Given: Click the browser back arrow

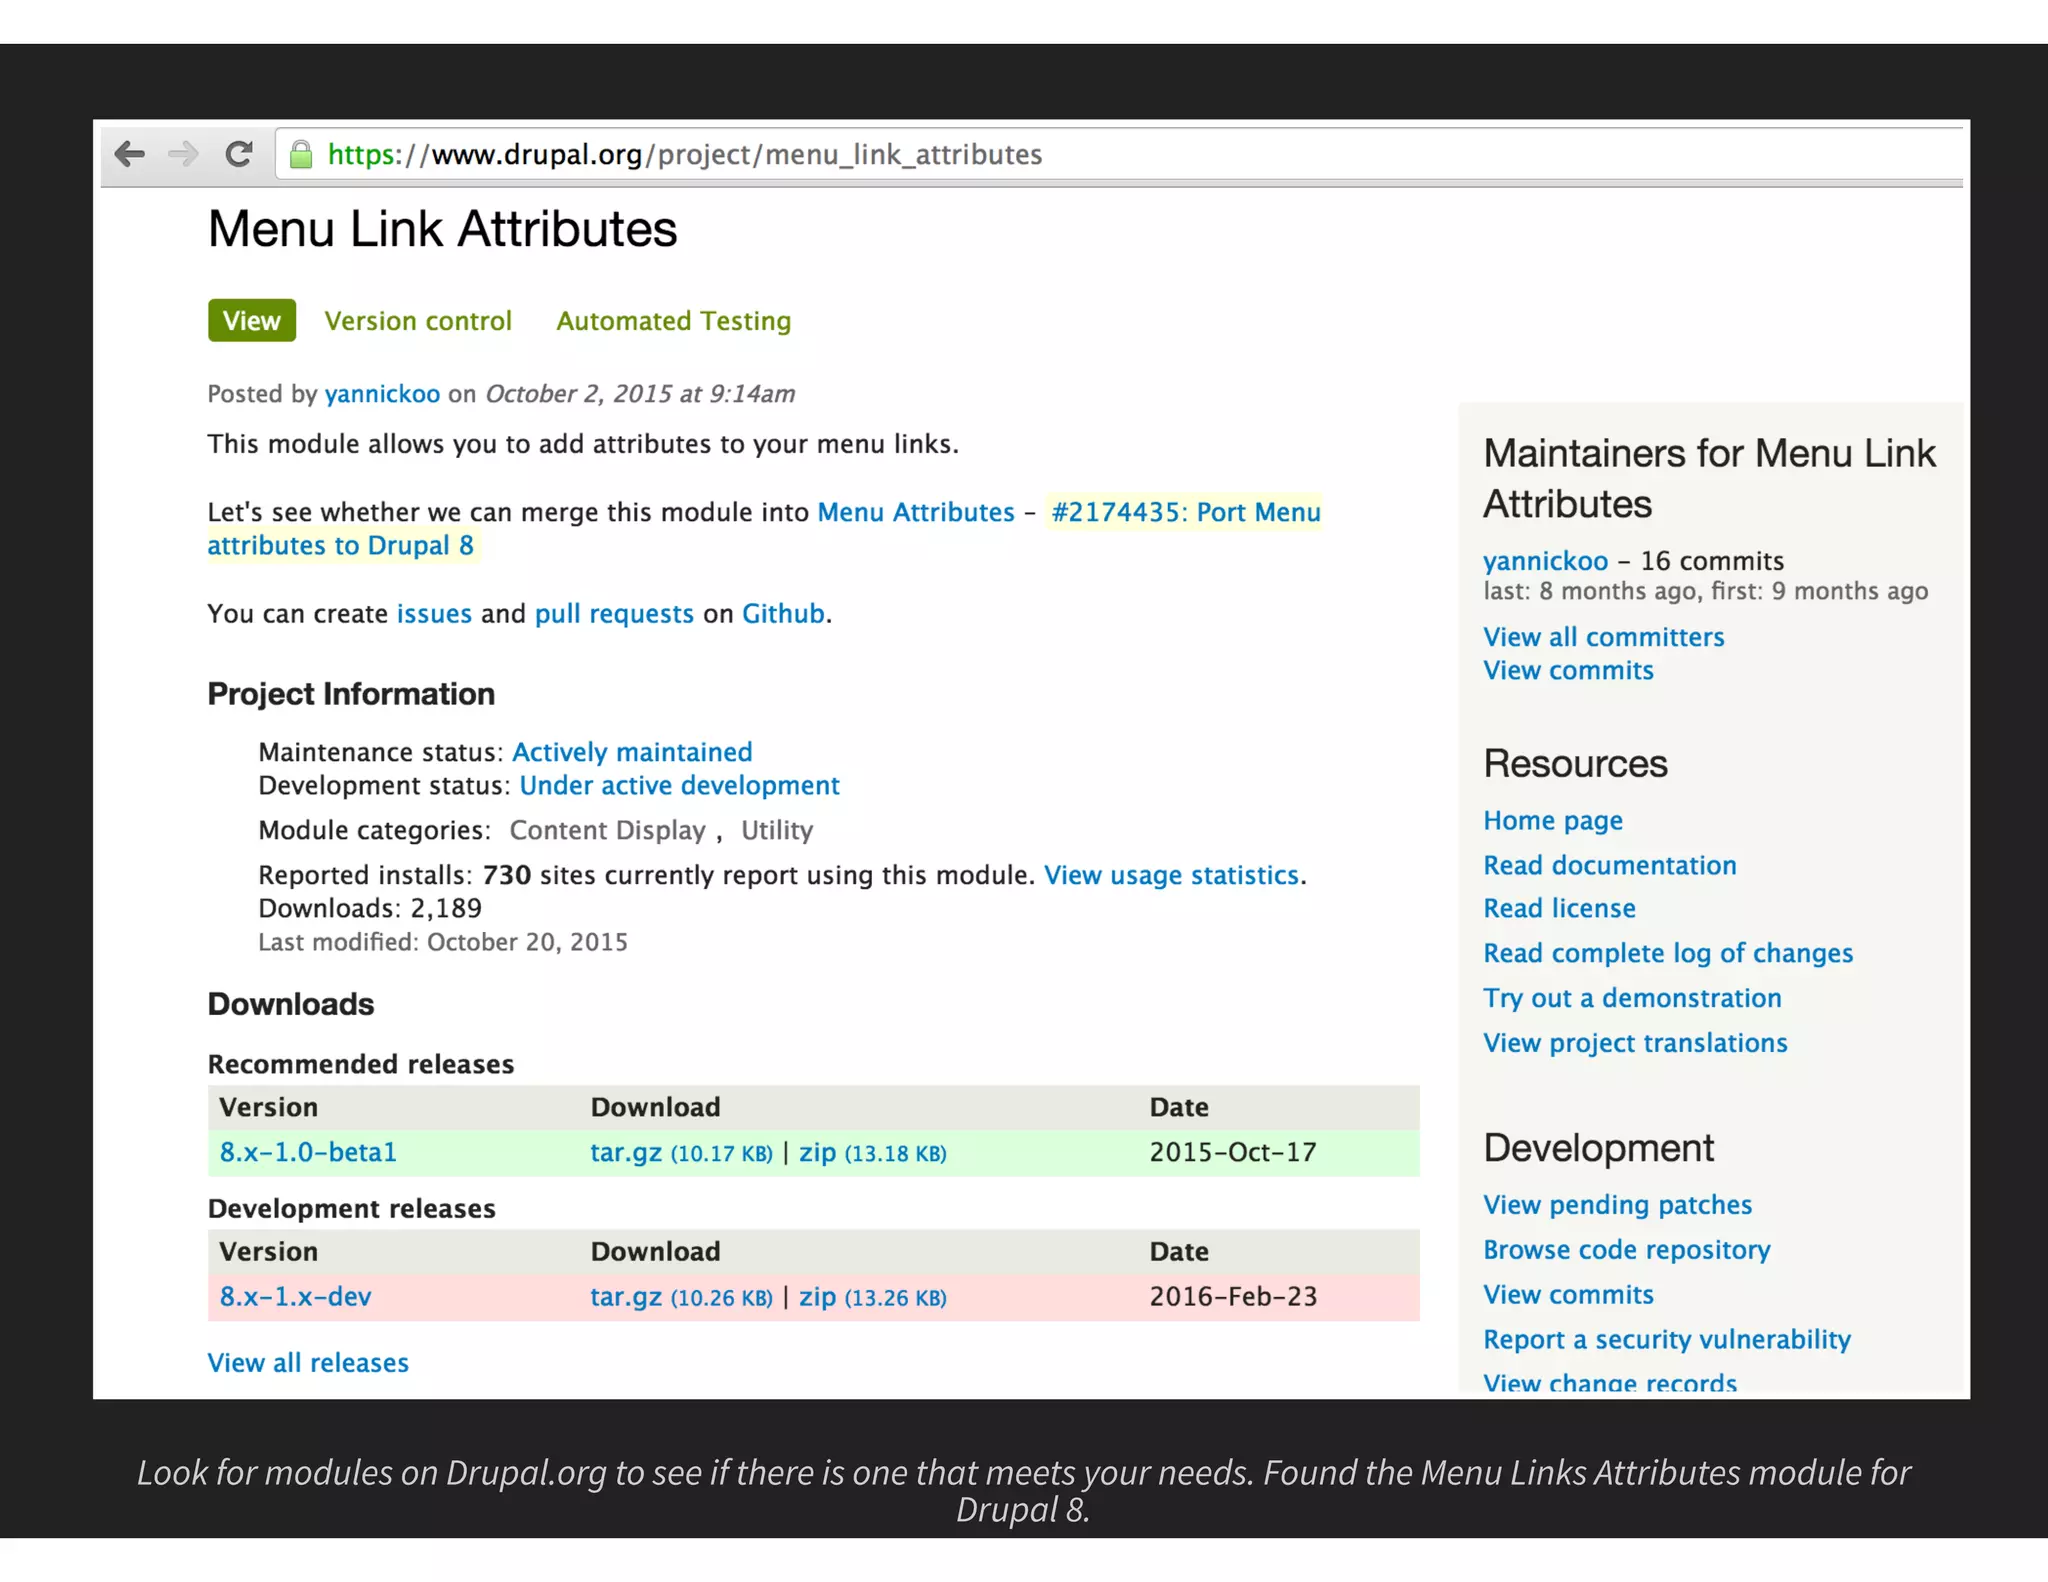Looking at the screenshot, I should pyautogui.click(x=130, y=154).
